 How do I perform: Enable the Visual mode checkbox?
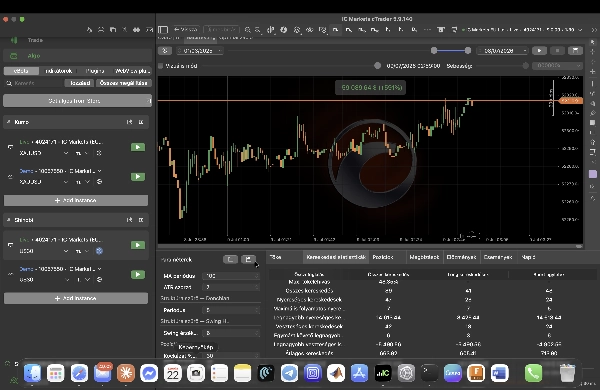(161, 66)
